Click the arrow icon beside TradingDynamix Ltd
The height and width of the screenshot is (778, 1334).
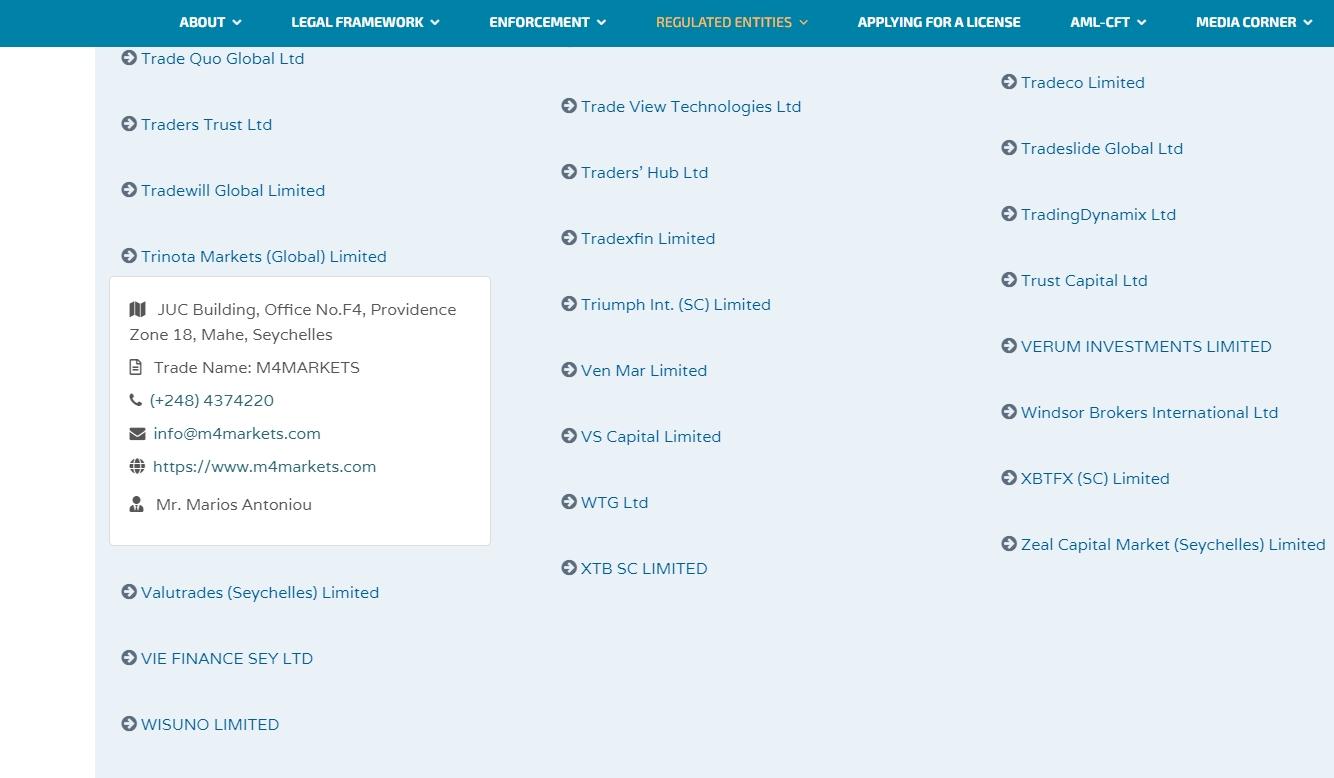(x=1009, y=214)
